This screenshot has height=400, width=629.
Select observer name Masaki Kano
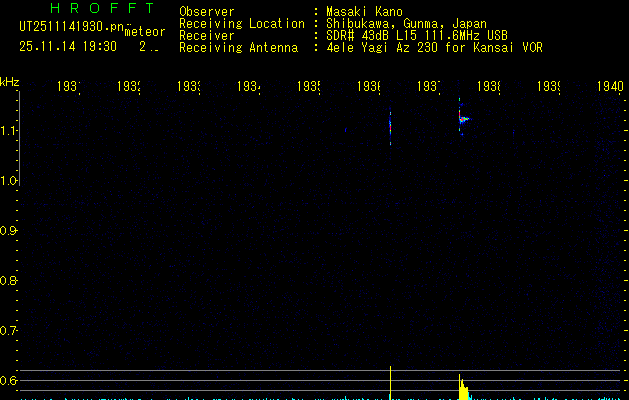[364, 12]
